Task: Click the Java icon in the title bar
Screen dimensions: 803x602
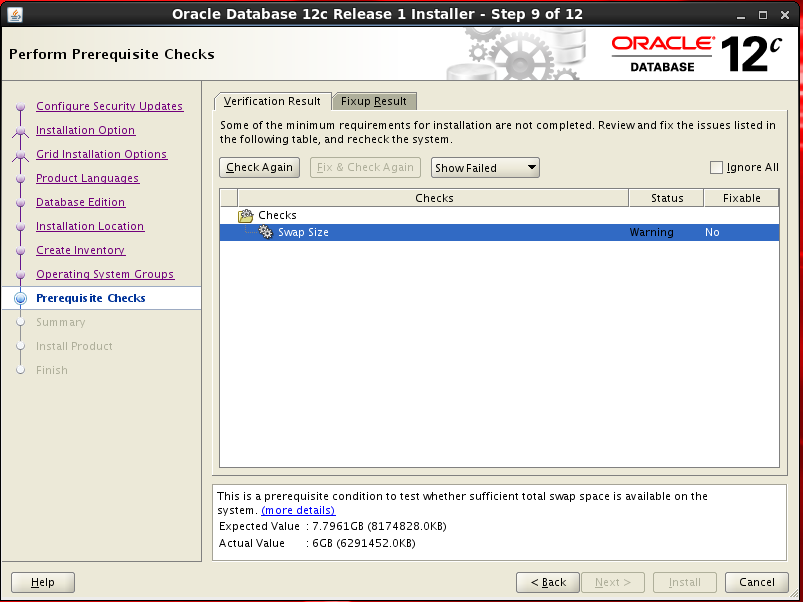Action: pyautogui.click(x=15, y=14)
